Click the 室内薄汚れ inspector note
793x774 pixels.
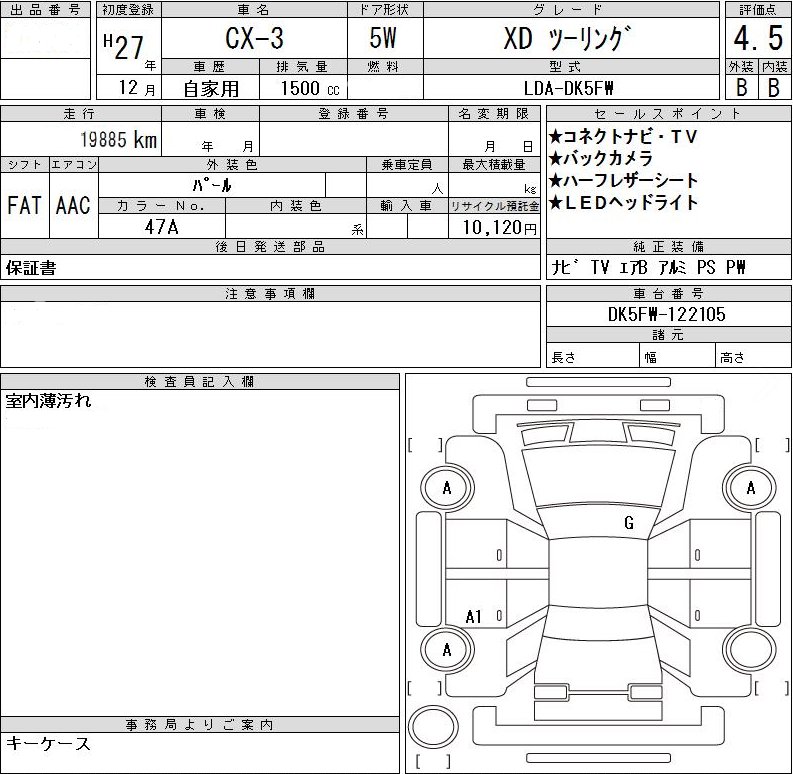pos(48,401)
